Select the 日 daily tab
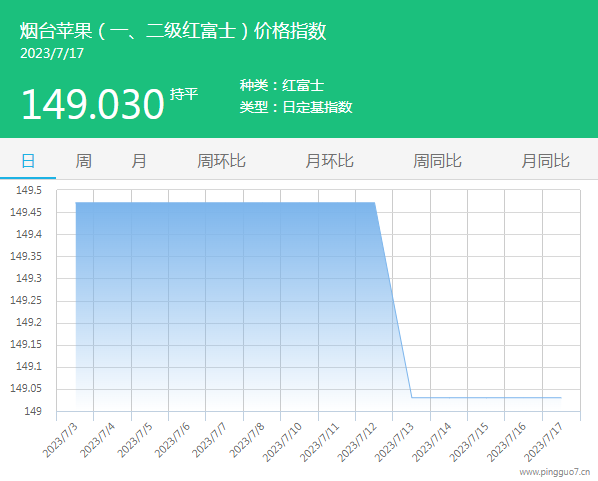The width and height of the screenshot is (598, 481). (28, 161)
